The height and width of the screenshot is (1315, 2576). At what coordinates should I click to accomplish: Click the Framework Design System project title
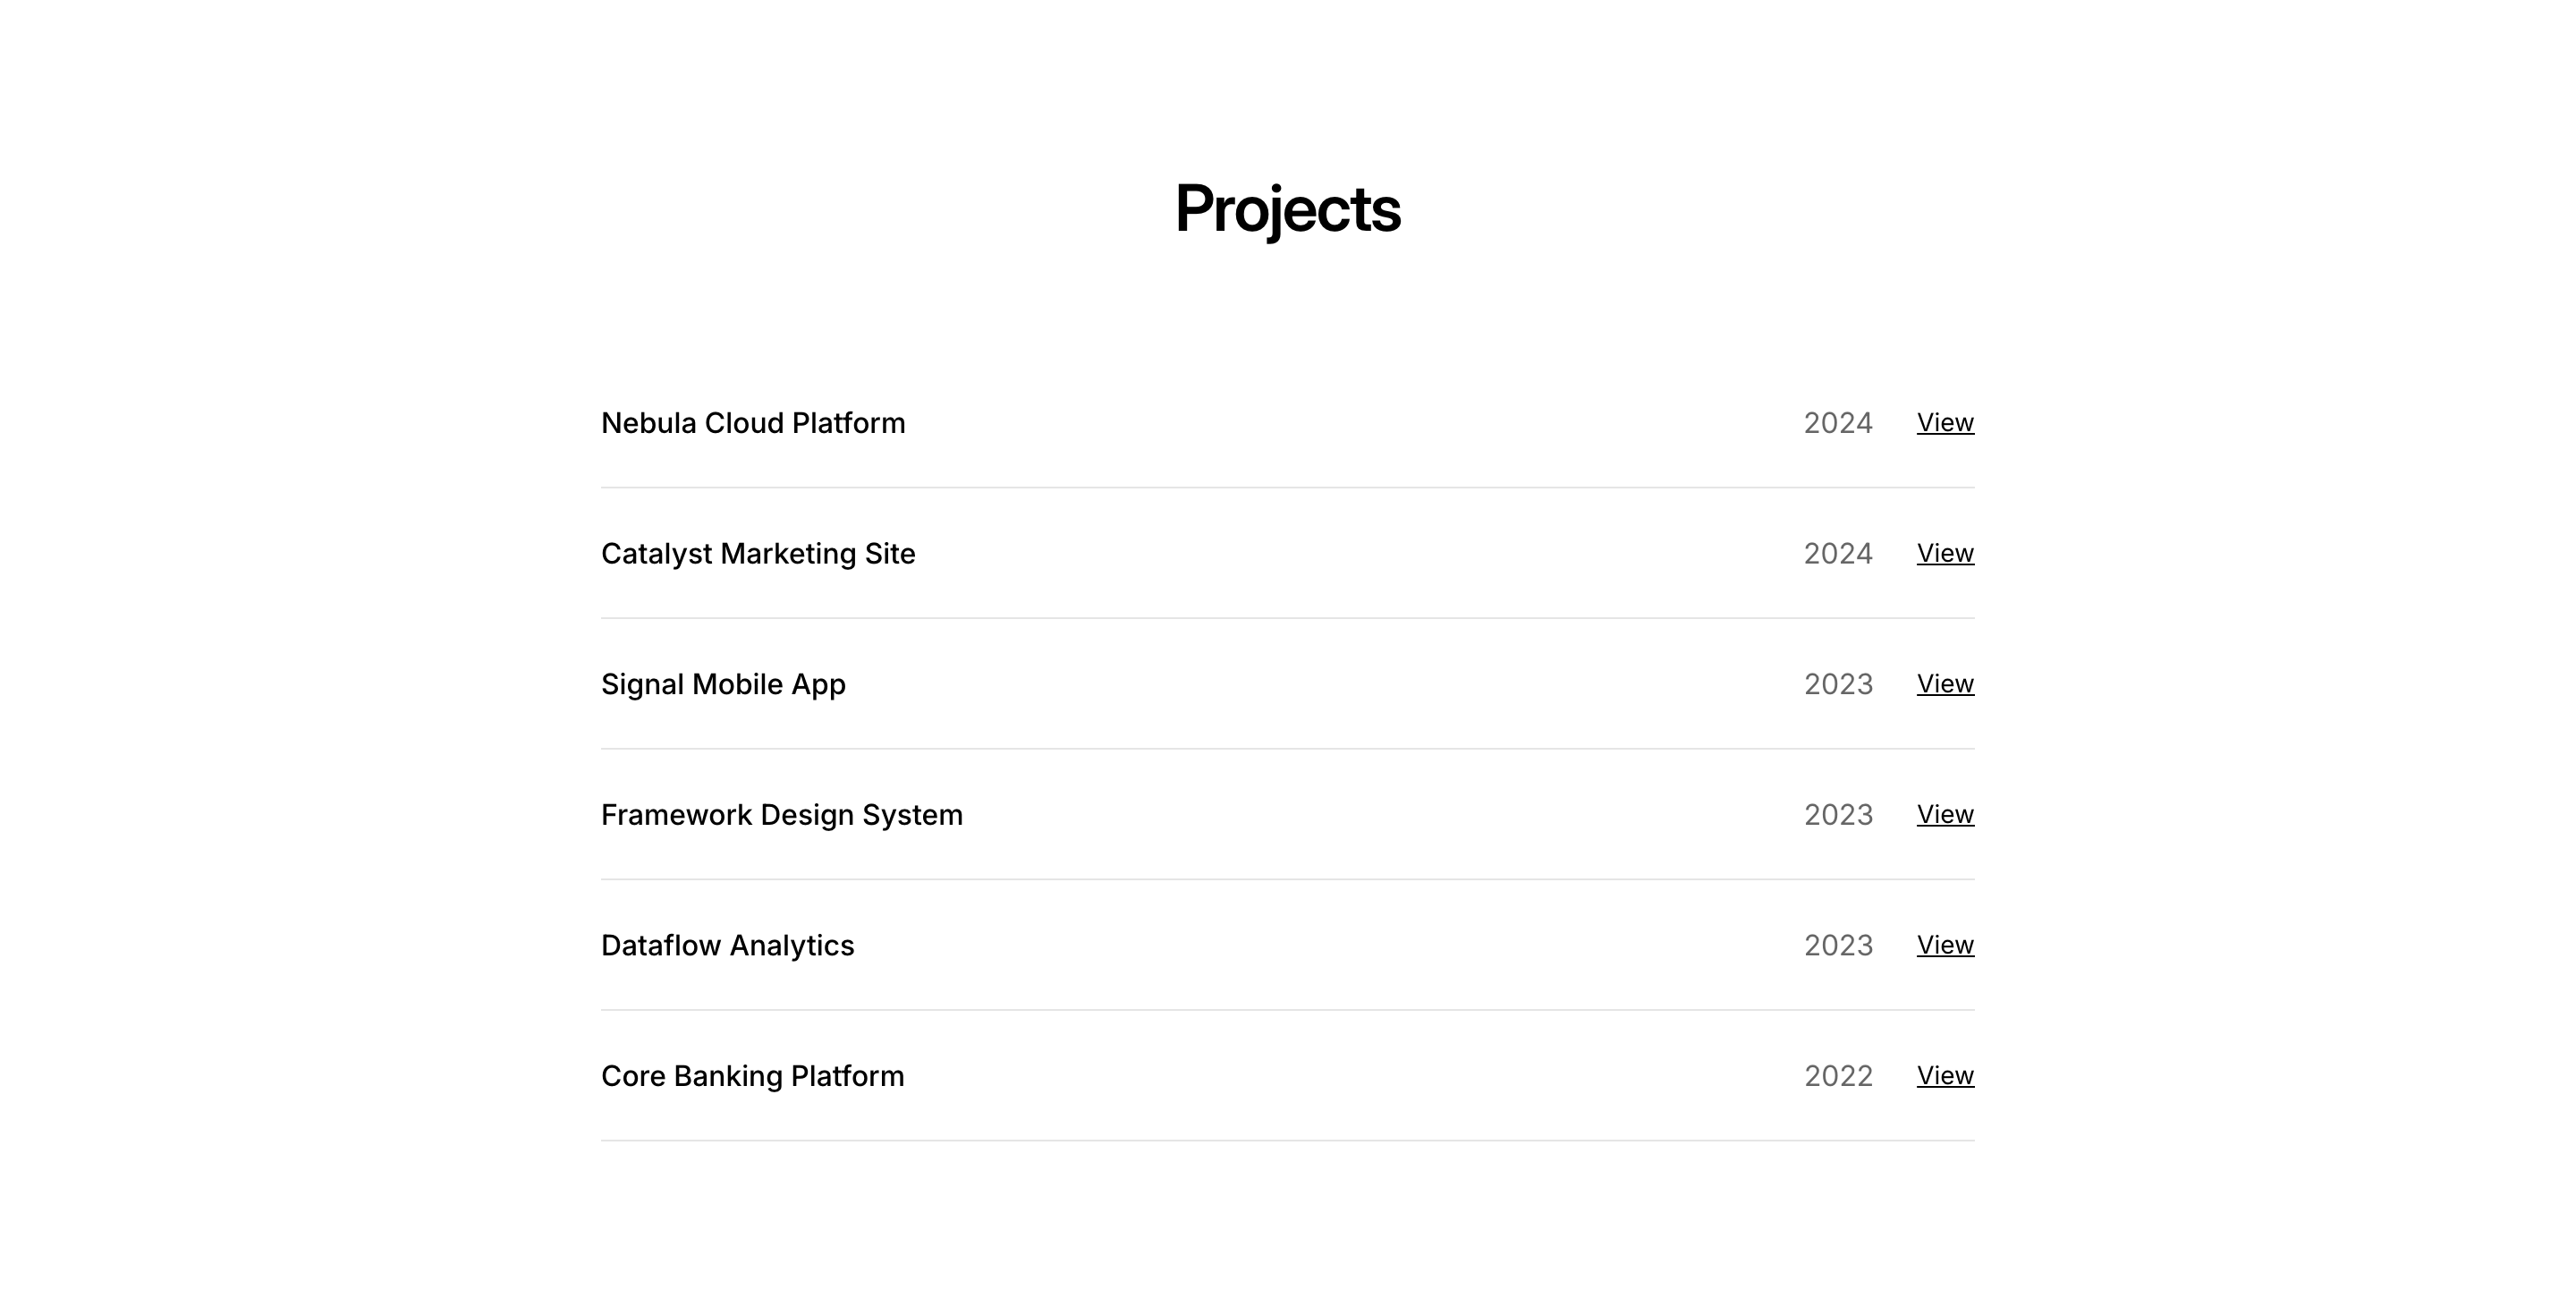click(781, 815)
